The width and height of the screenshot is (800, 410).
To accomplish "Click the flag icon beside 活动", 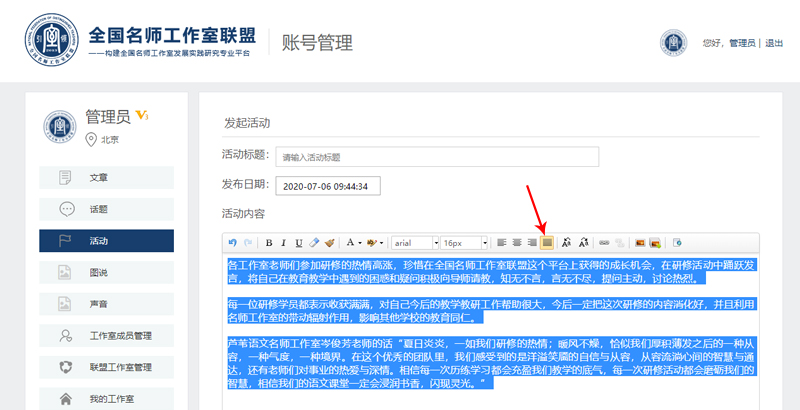I will point(65,241).
